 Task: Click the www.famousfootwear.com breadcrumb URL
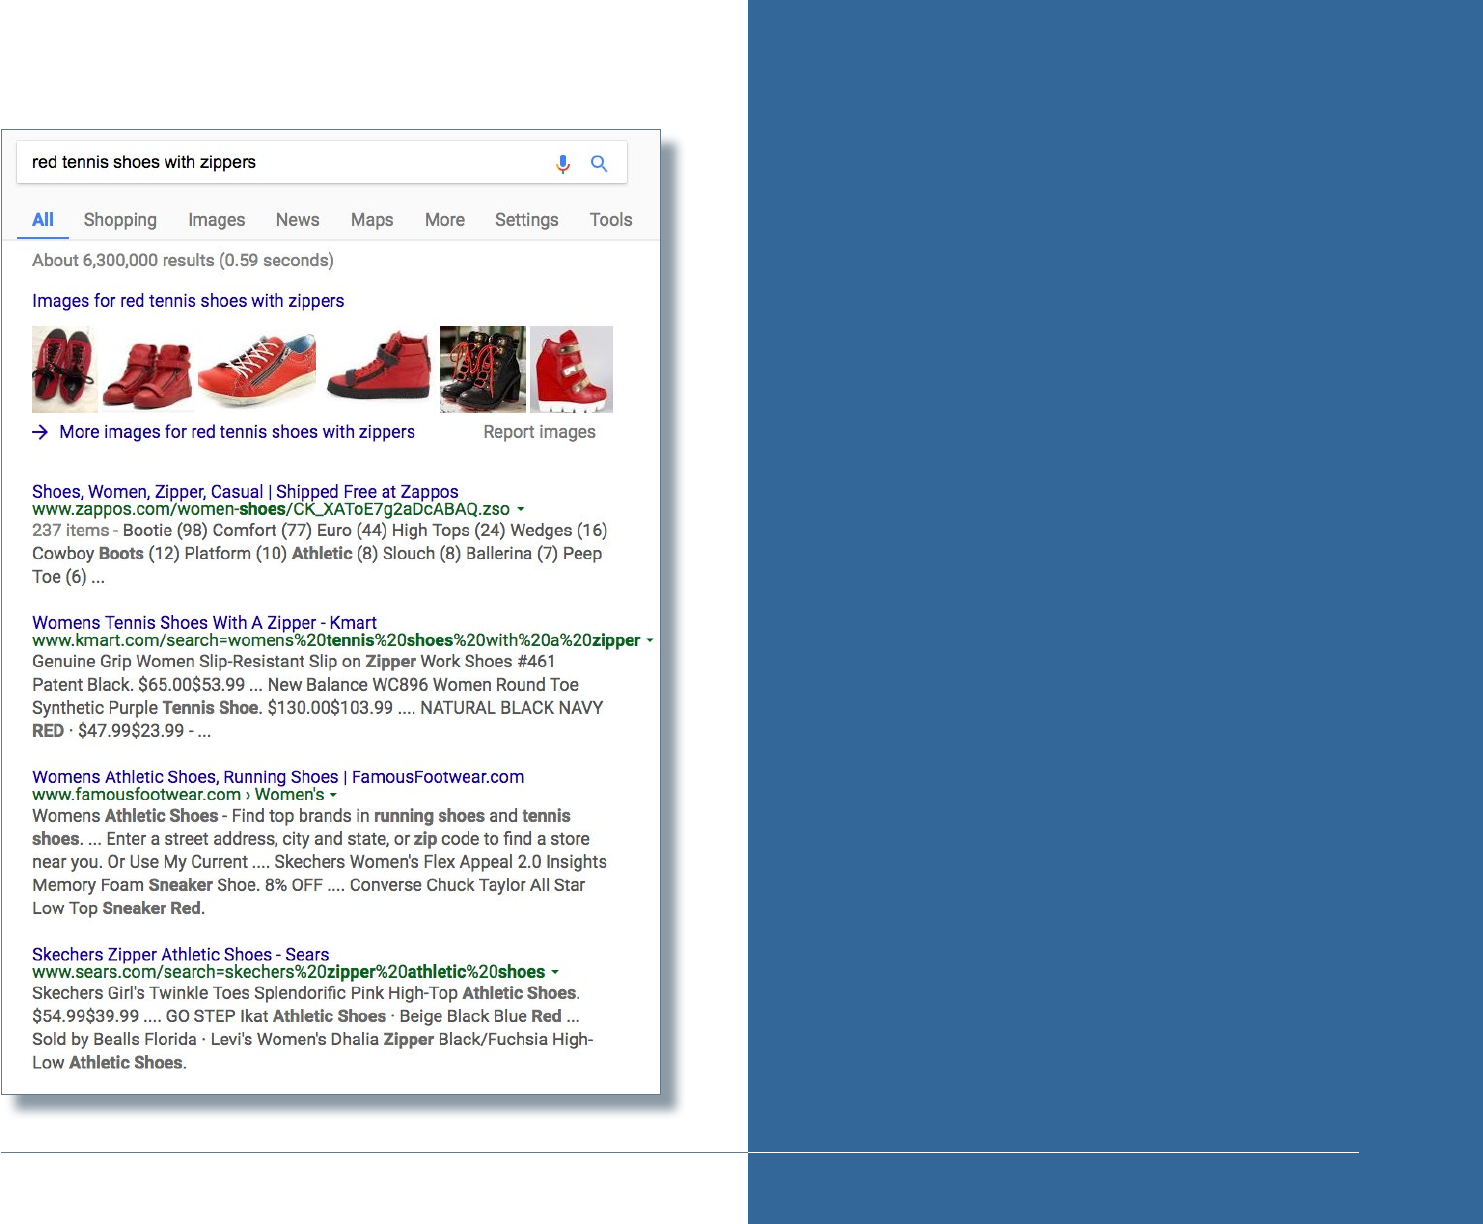(x=178, y=794)
